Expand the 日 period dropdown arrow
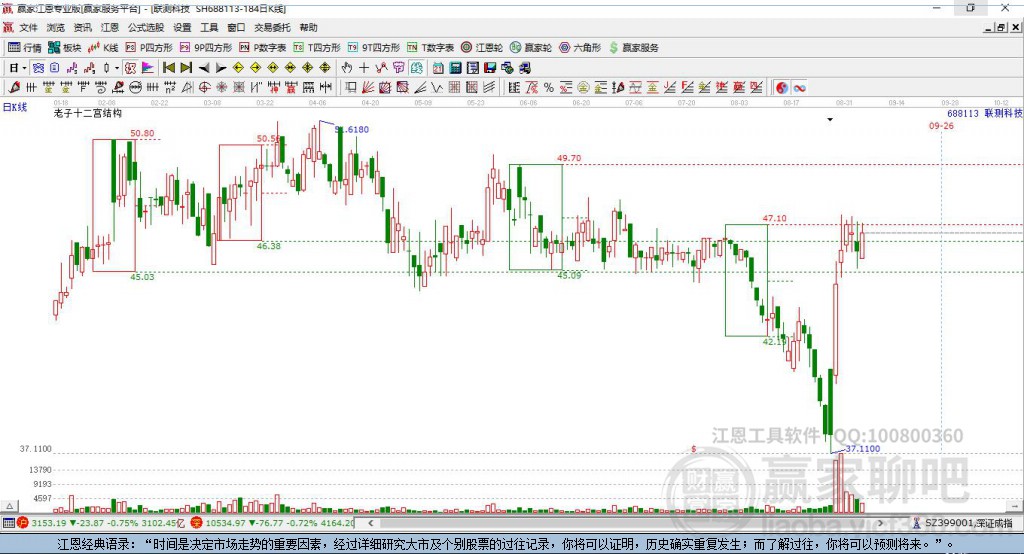This screenshot has width=1024, height=554. tap(25, 68)
